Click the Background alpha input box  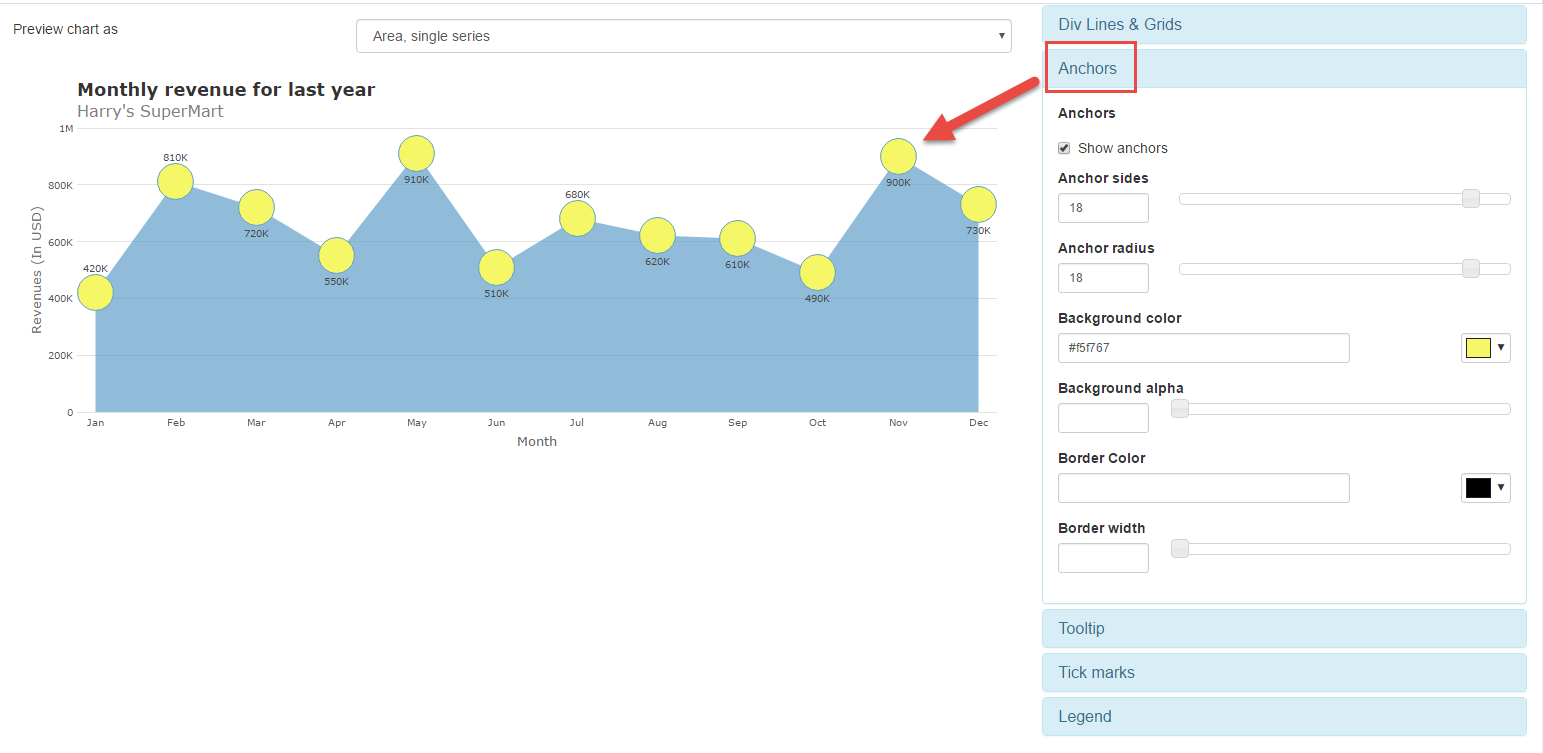click(x=1103, y=418)
